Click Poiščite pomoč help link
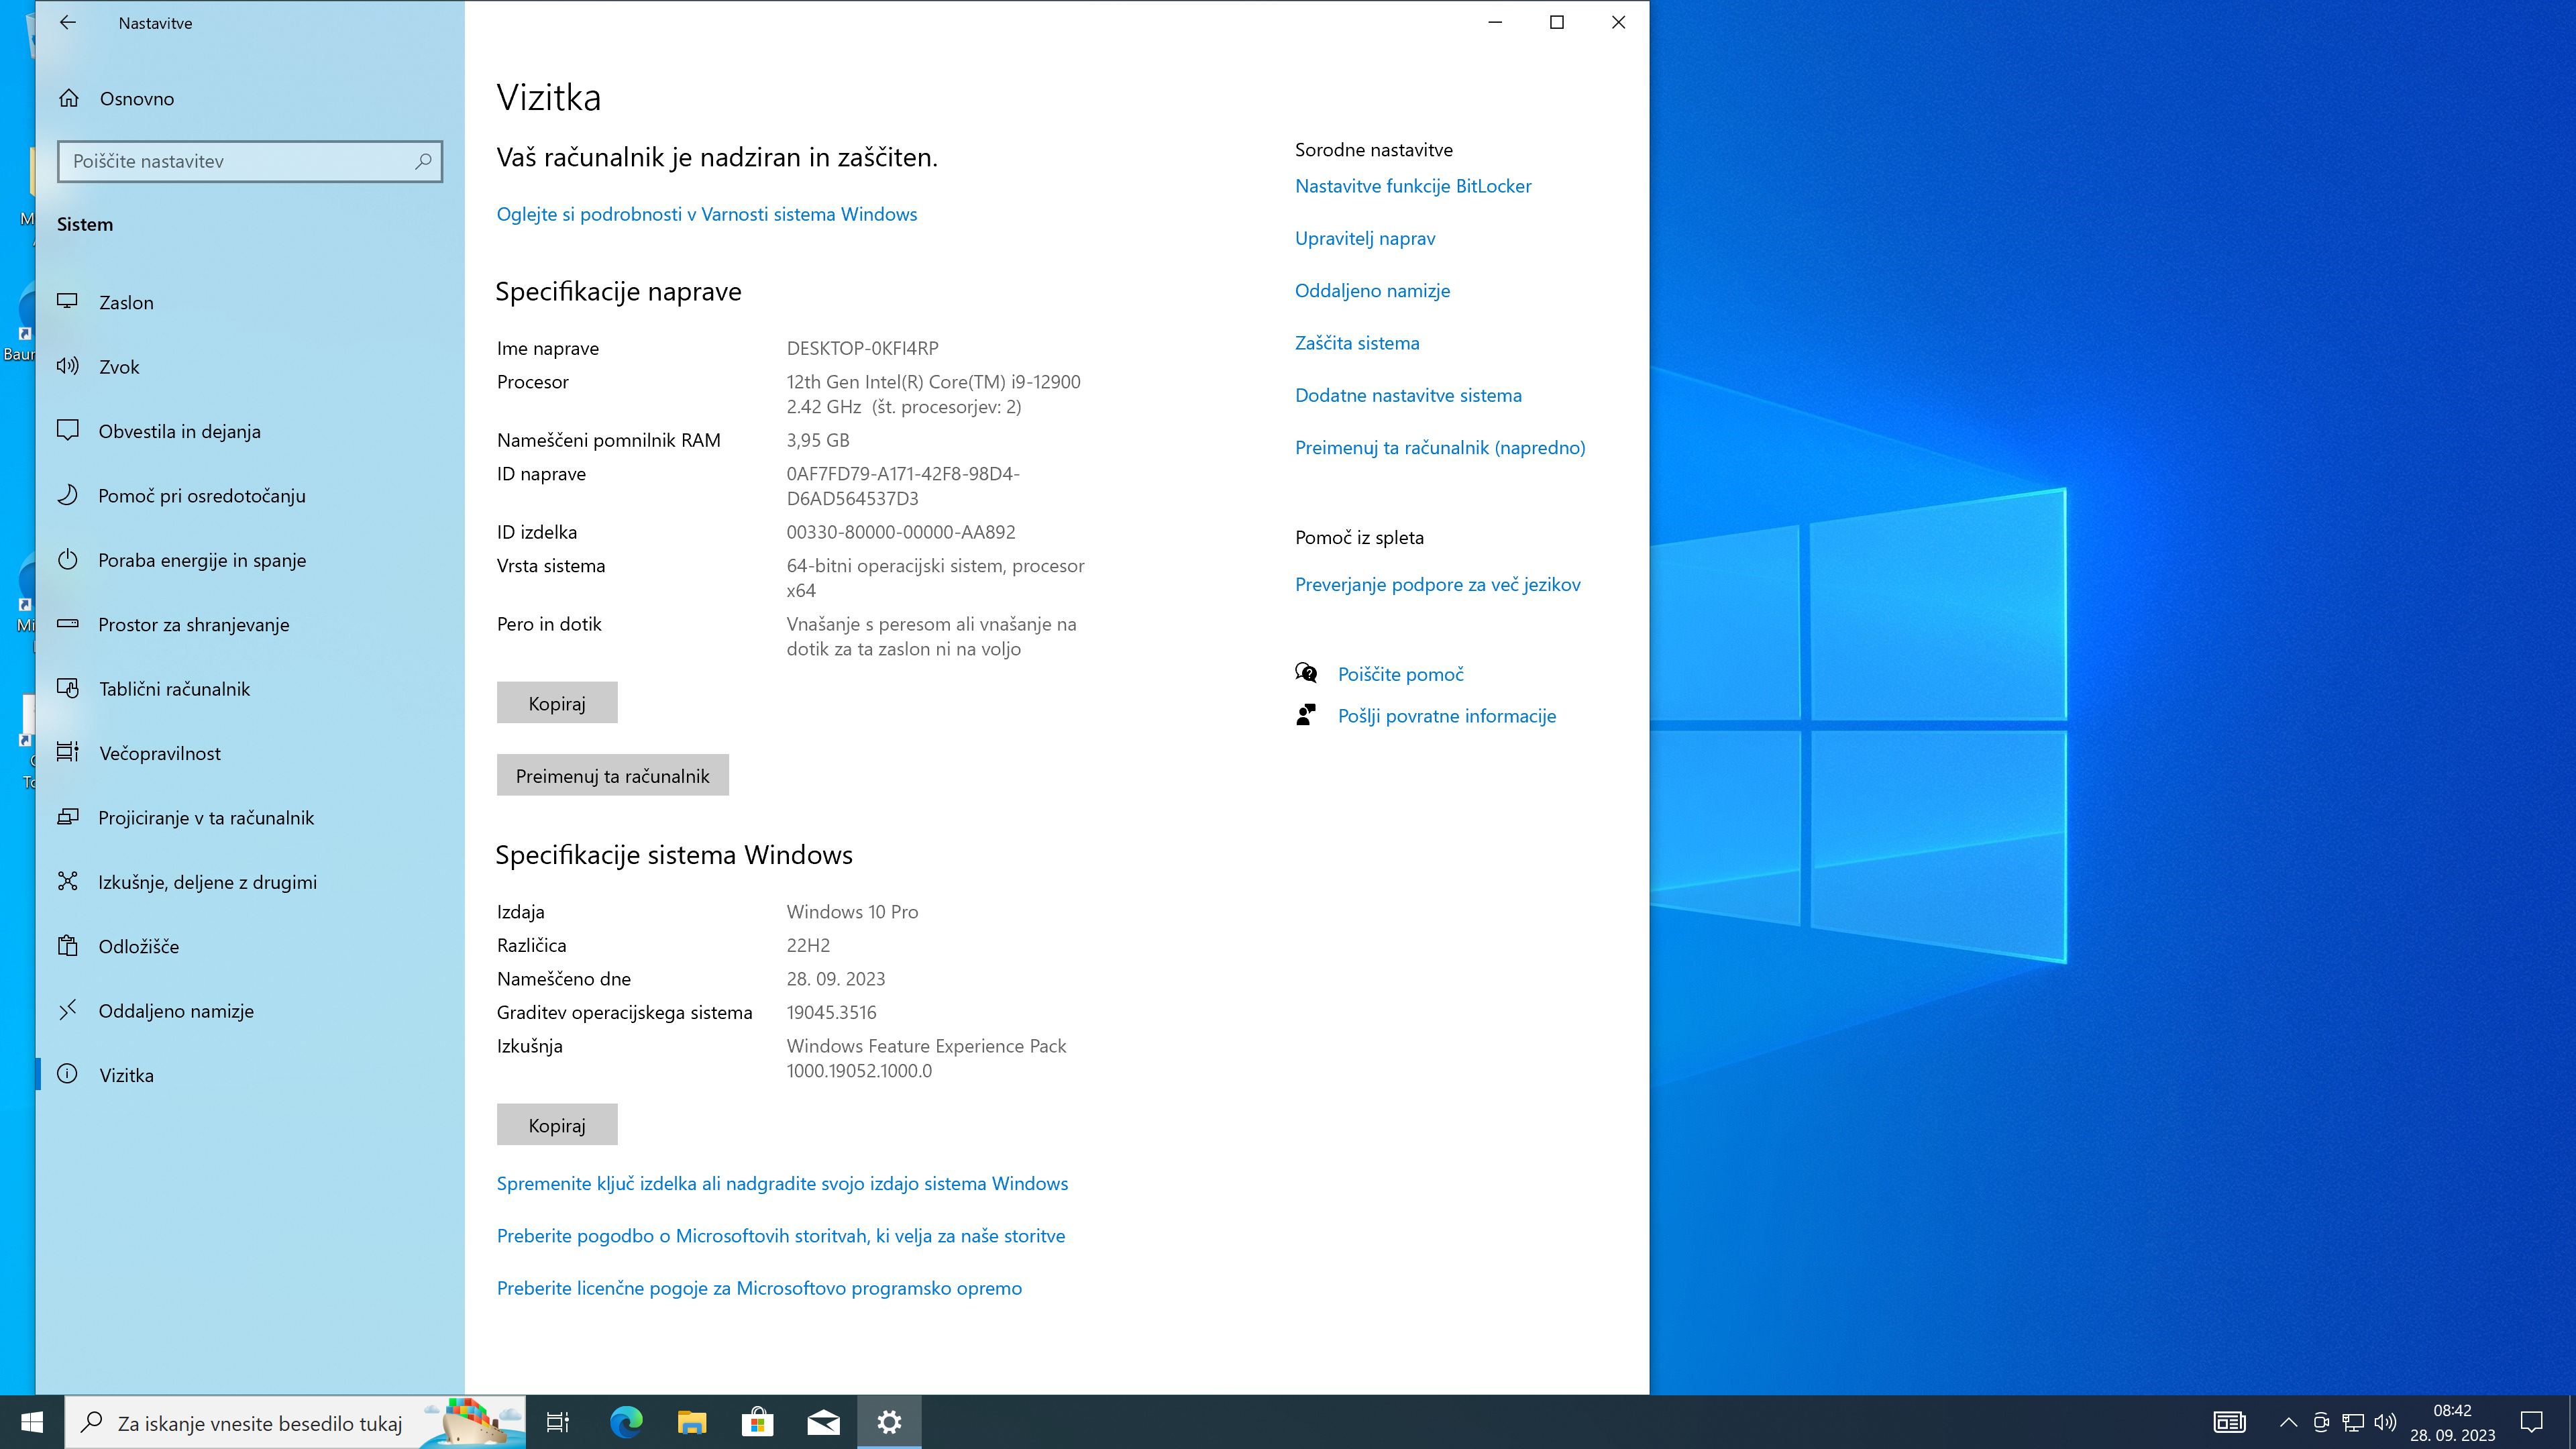Screen dimensions: 2576x1449 click(1400, 674)
